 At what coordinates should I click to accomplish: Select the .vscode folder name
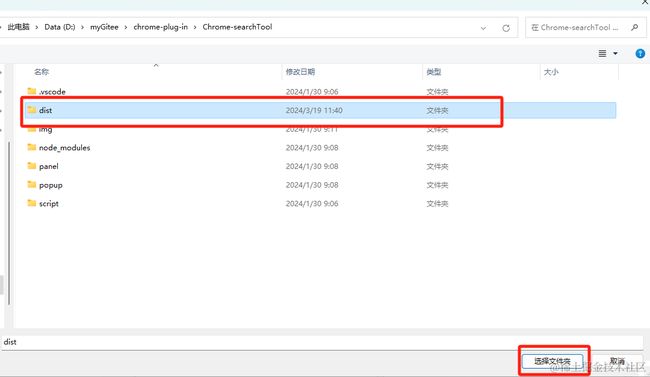pyautogui.click(x=52, y=92)
